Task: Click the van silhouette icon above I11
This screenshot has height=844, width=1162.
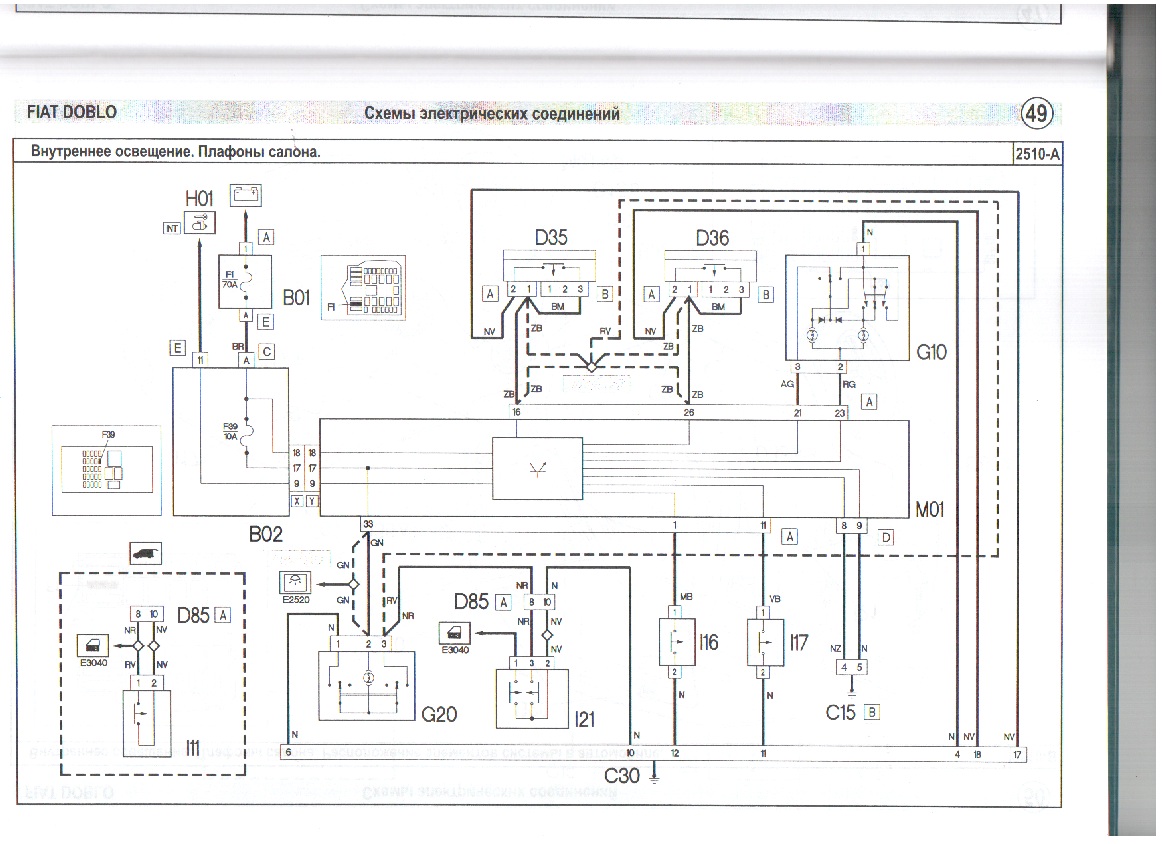Action: (x=146, y=553)
